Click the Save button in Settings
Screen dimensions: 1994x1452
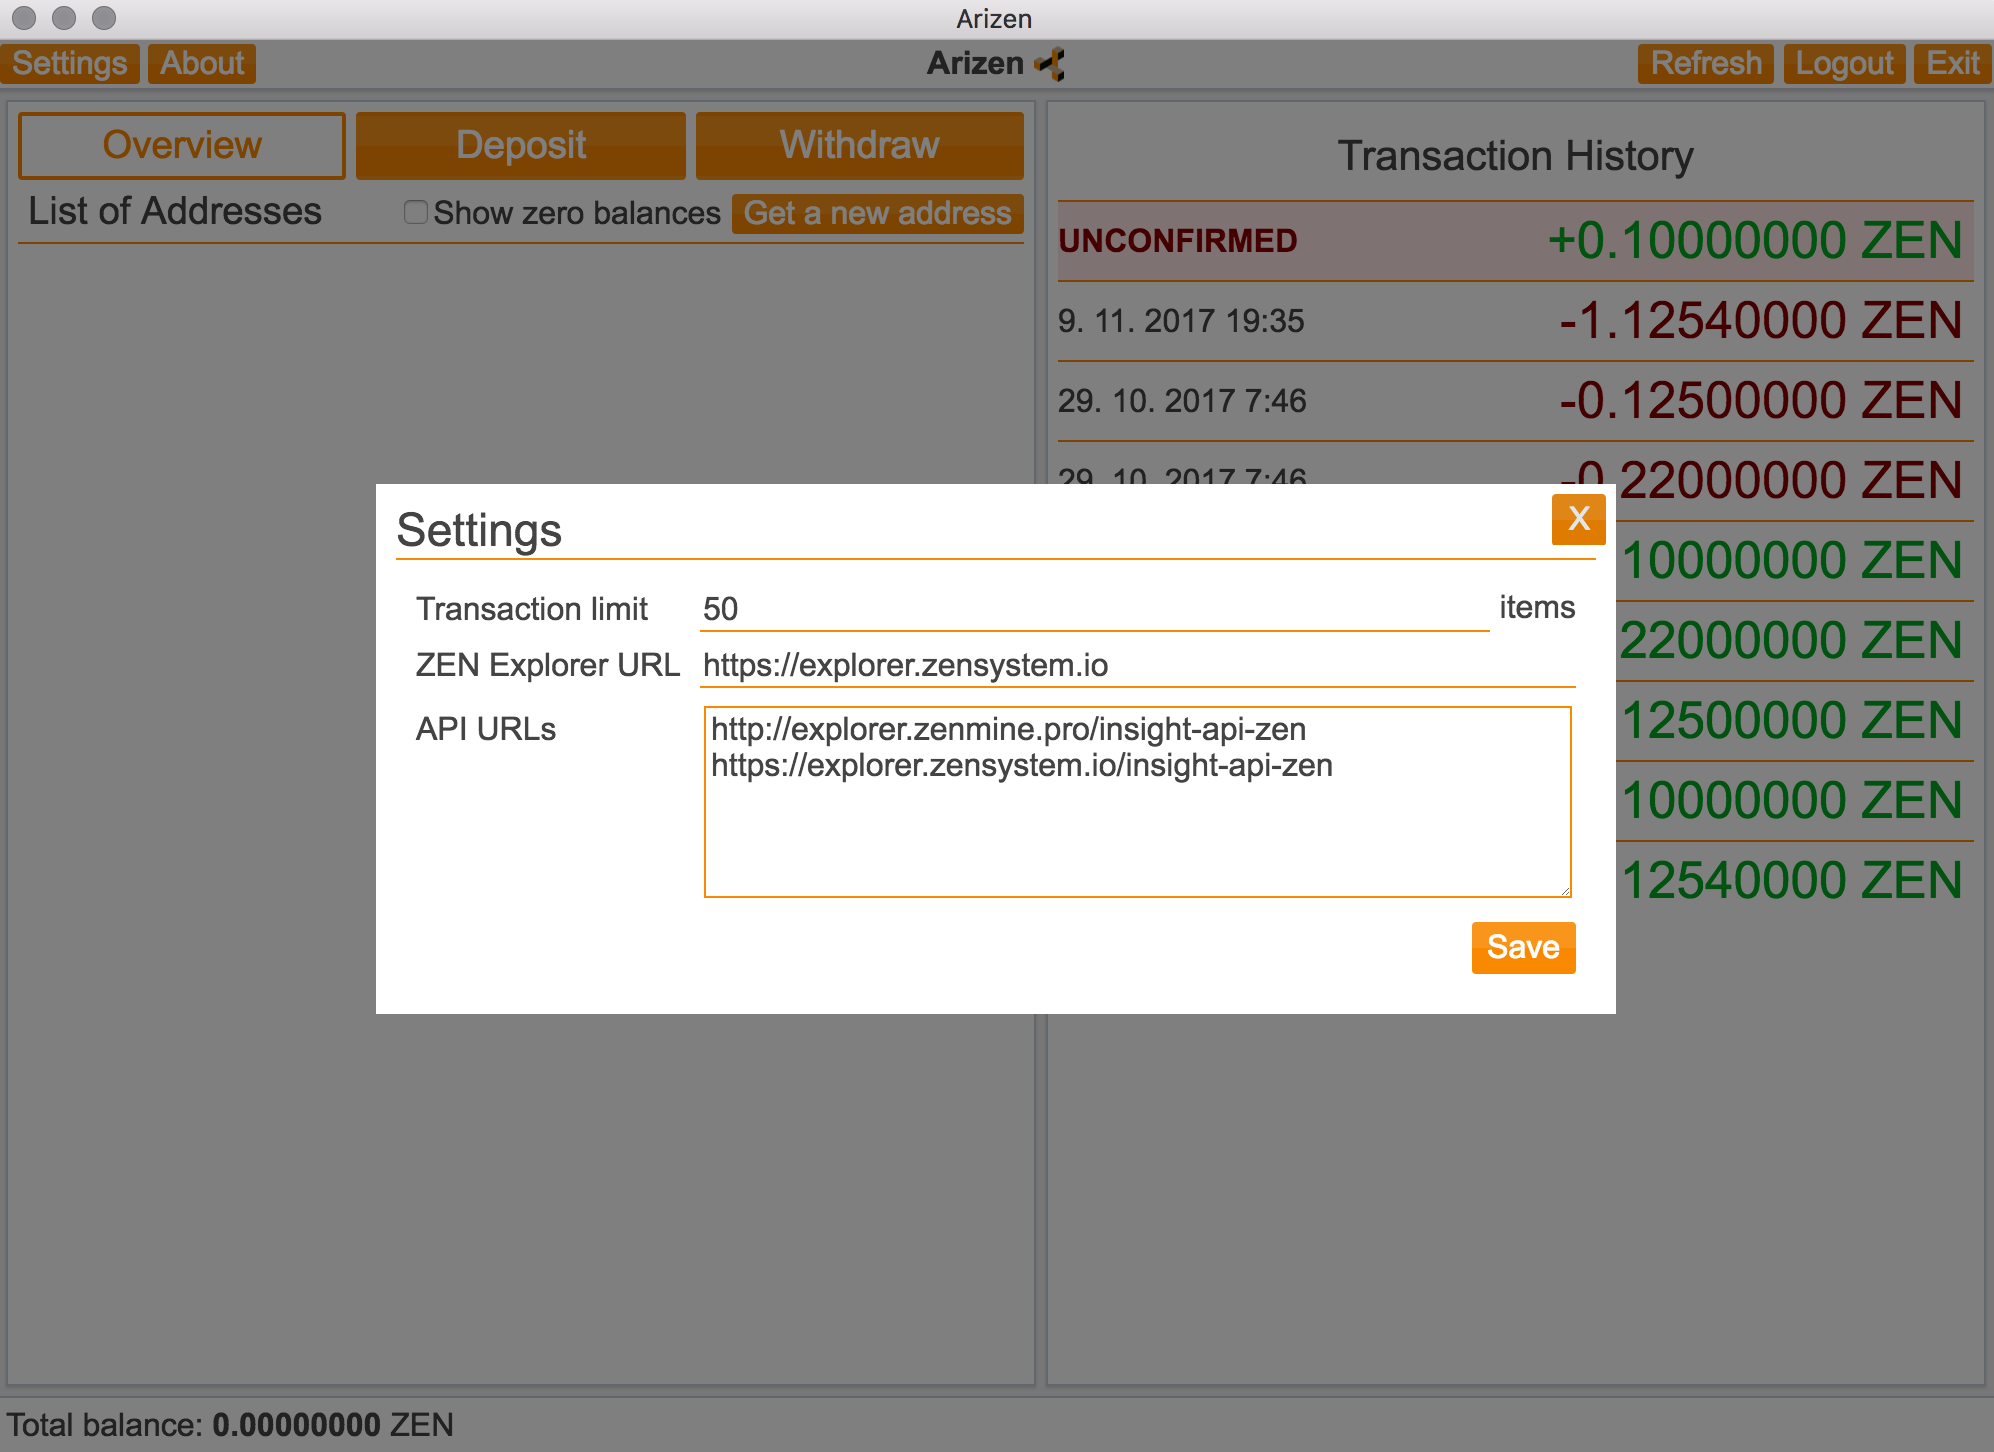1523,946
